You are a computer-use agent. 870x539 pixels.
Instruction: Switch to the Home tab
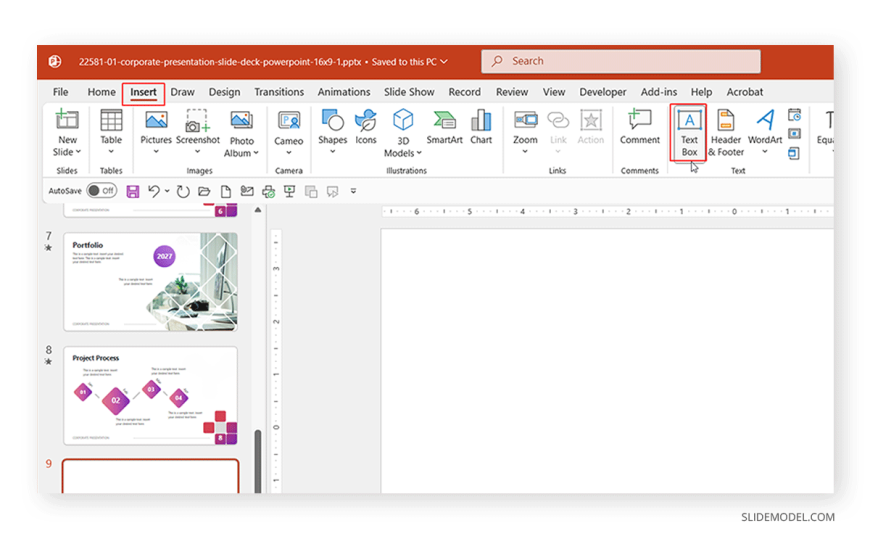(102, 92)
